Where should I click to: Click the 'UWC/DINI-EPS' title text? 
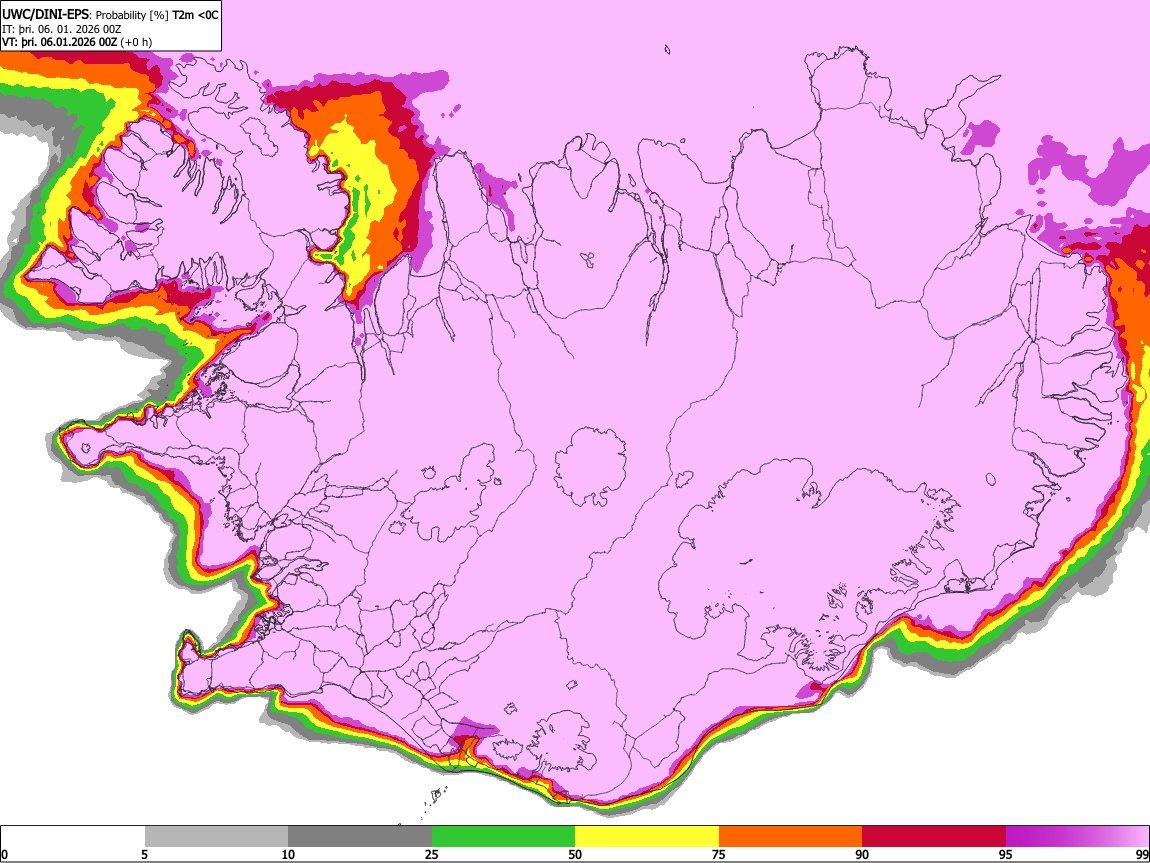45,15
